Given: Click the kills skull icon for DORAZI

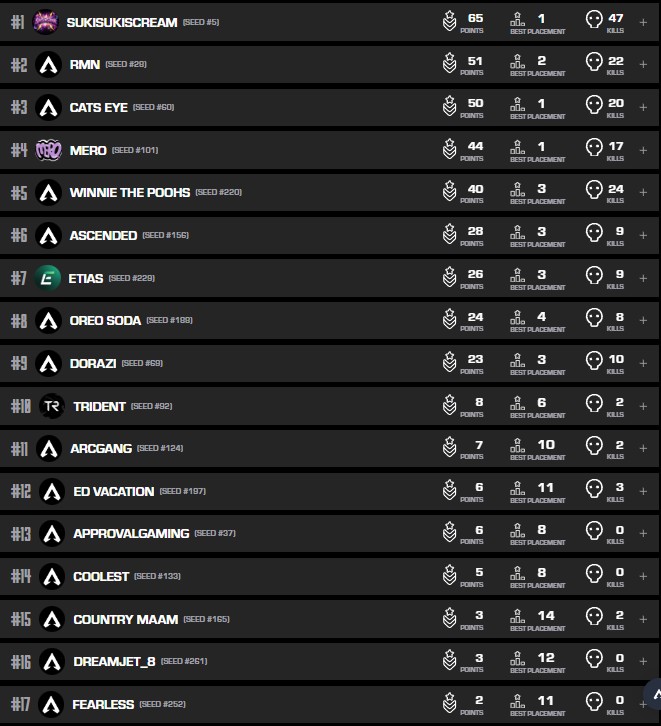Looking at the screenshot, I should click(x=594, y=363).
